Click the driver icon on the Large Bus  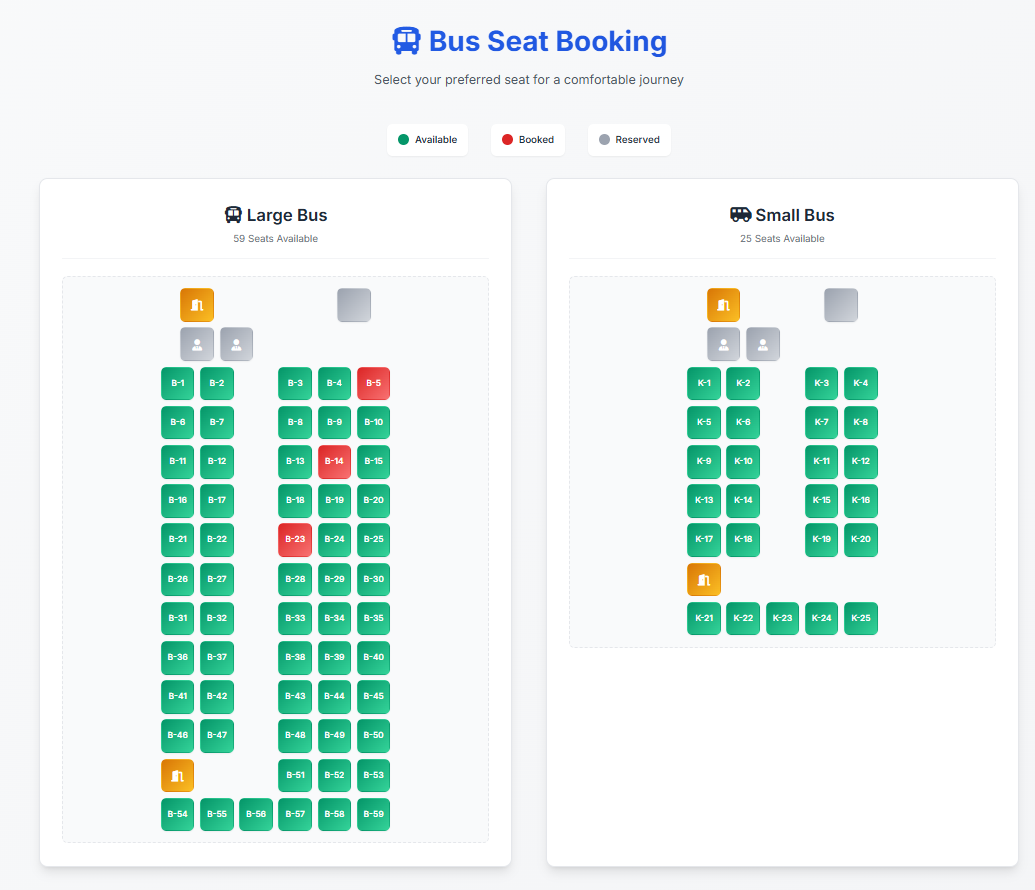pos(197,304)
